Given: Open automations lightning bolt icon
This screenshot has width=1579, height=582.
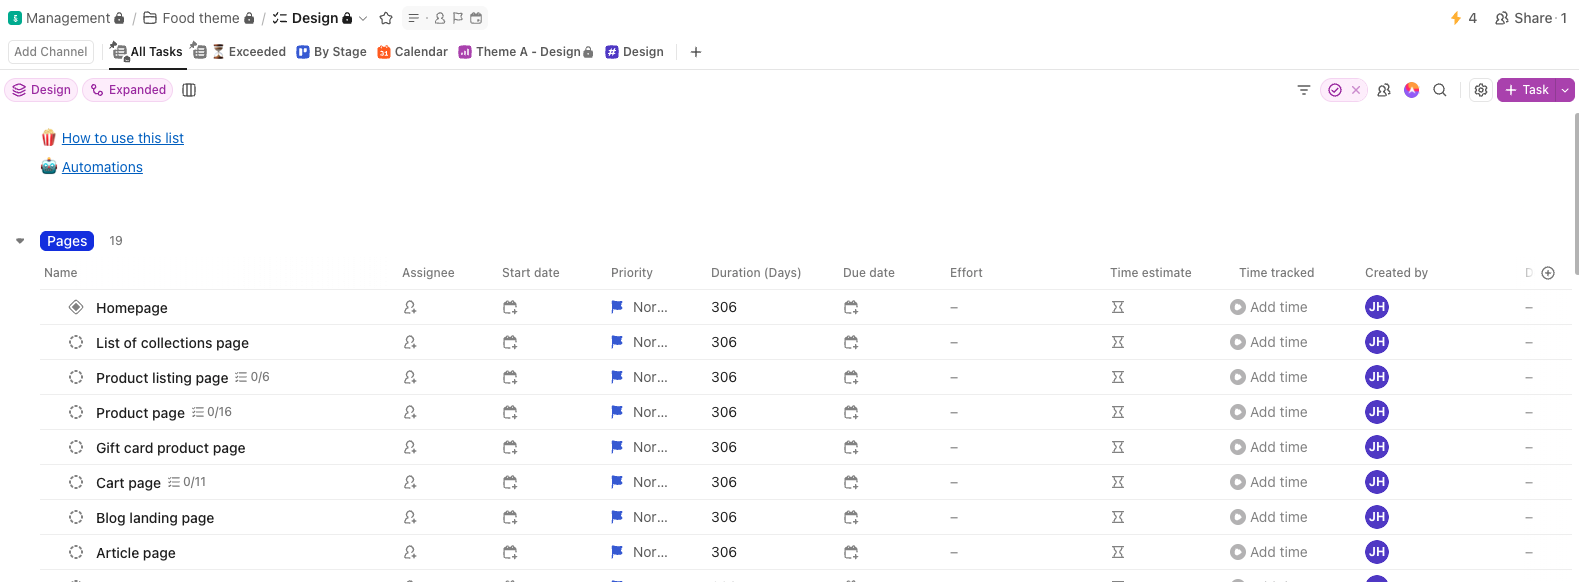Looking at the screenshot, I should [1456, 18].
